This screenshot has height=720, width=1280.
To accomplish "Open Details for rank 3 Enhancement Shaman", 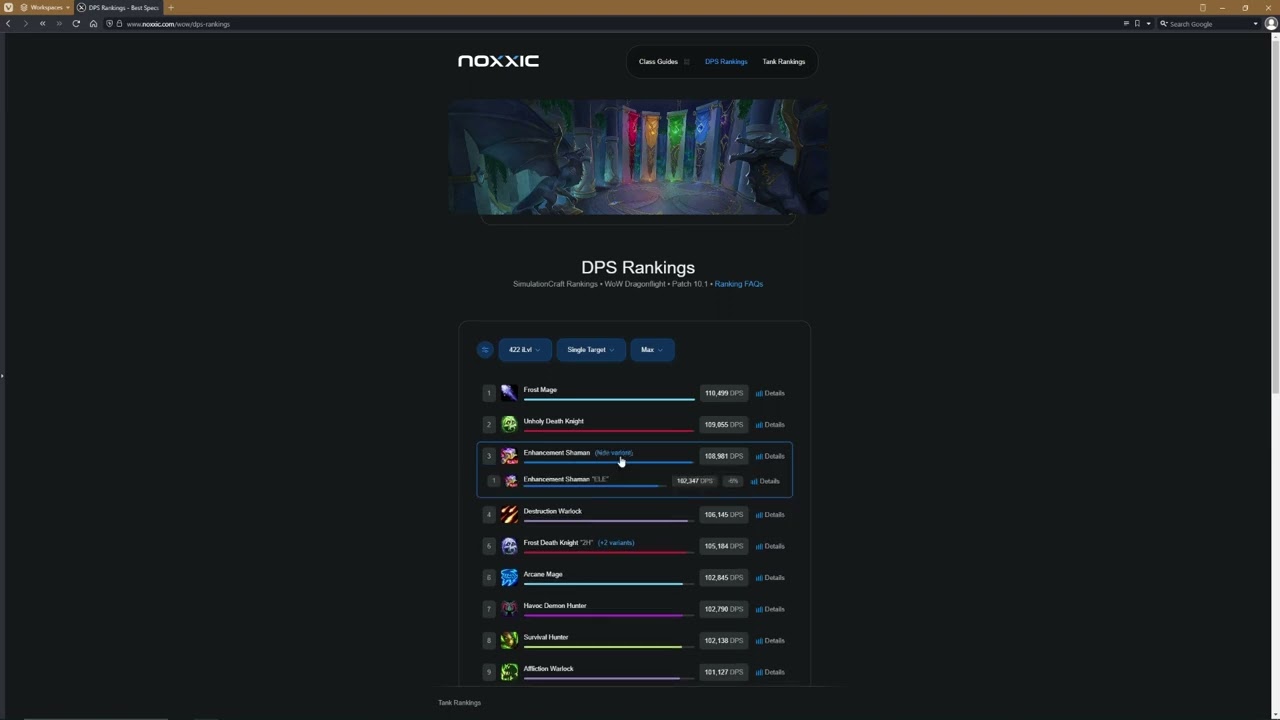I will click(x=770, y=456).
